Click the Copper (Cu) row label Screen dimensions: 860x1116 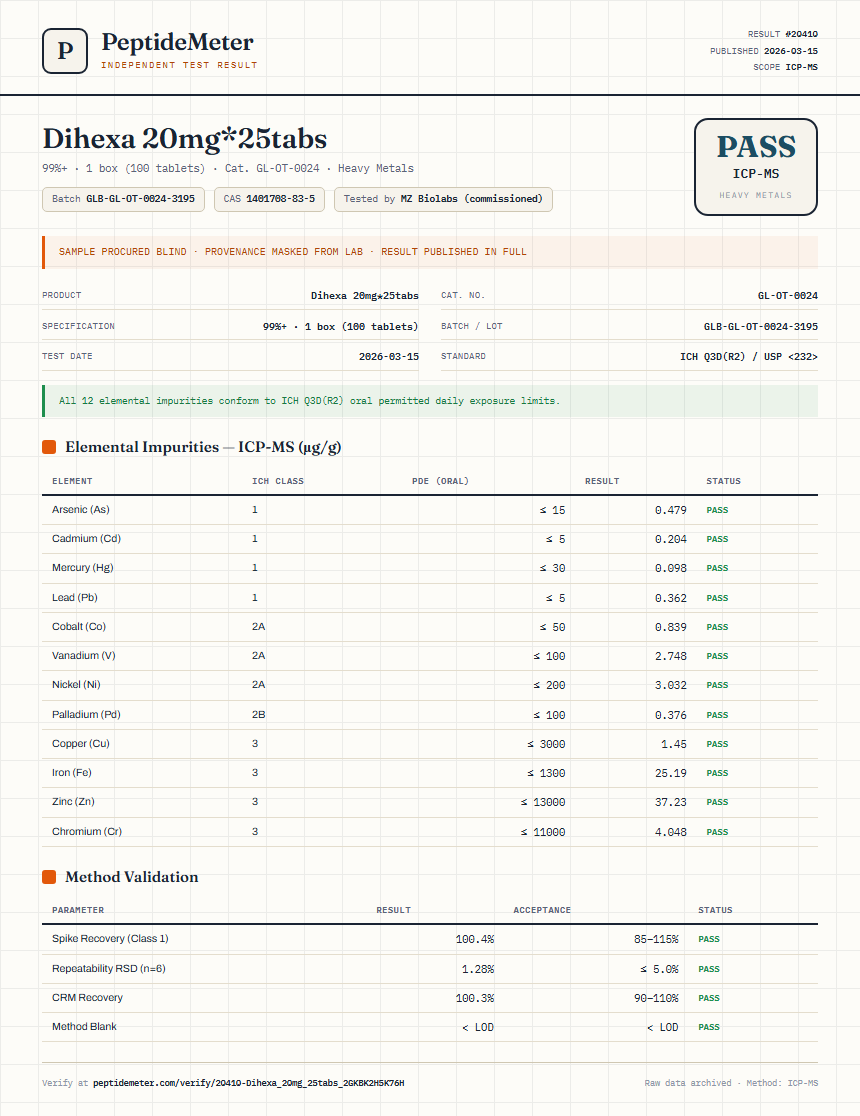coord(80,744)
